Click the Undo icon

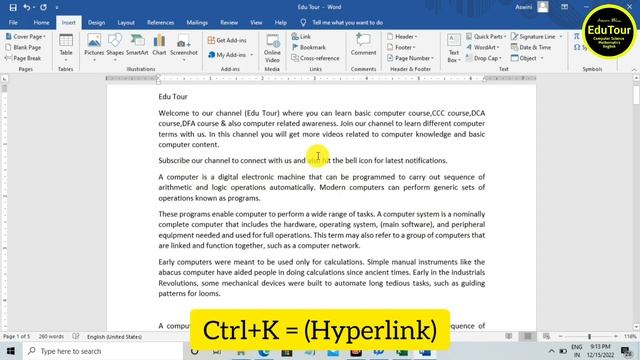[26, 7]
